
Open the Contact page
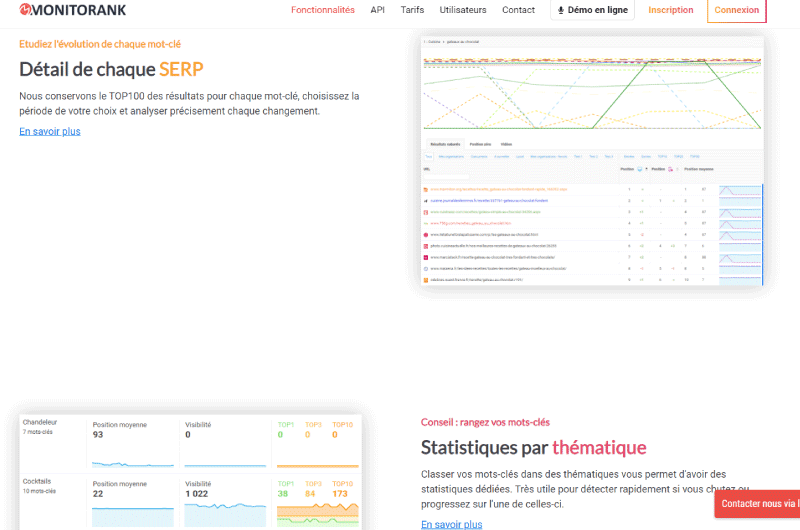tap(518, 10)
